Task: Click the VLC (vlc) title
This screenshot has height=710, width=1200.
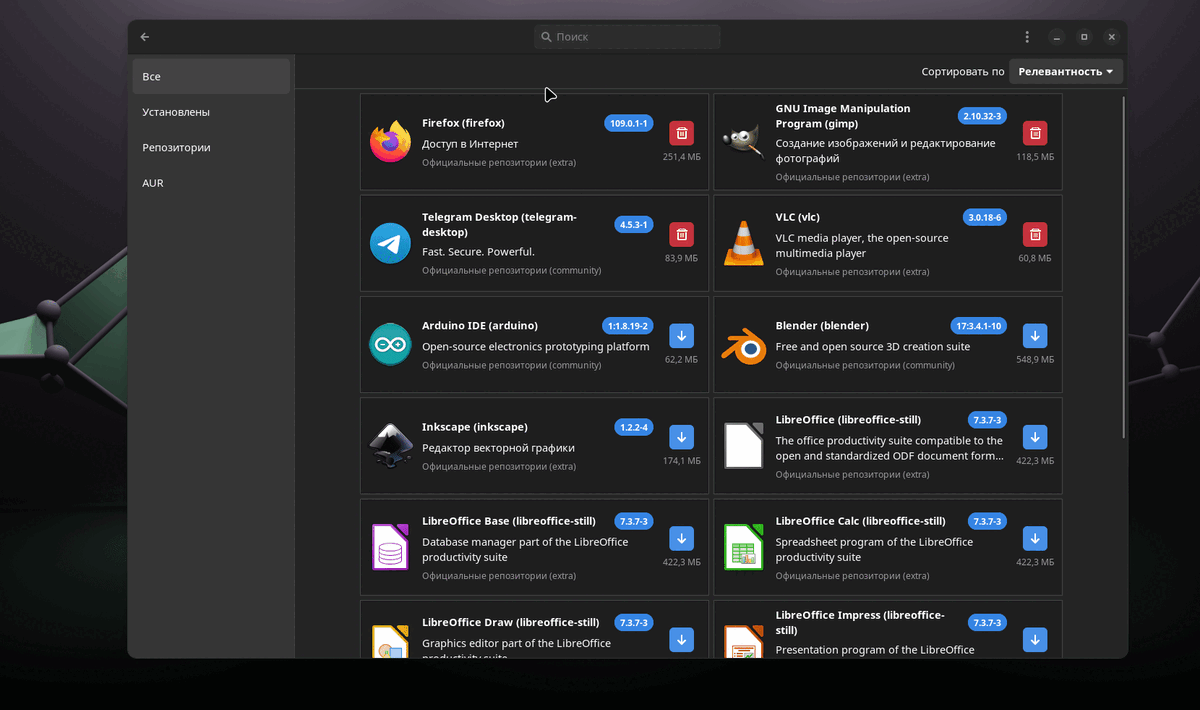Action: pyautogui.click(x=798, y=217)
